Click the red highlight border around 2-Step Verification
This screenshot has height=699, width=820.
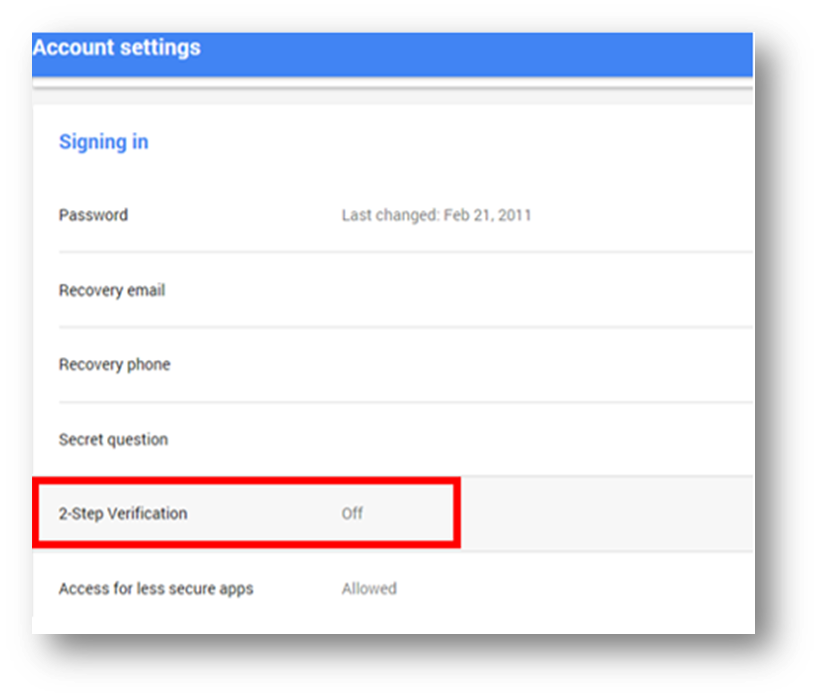(246, 480)
